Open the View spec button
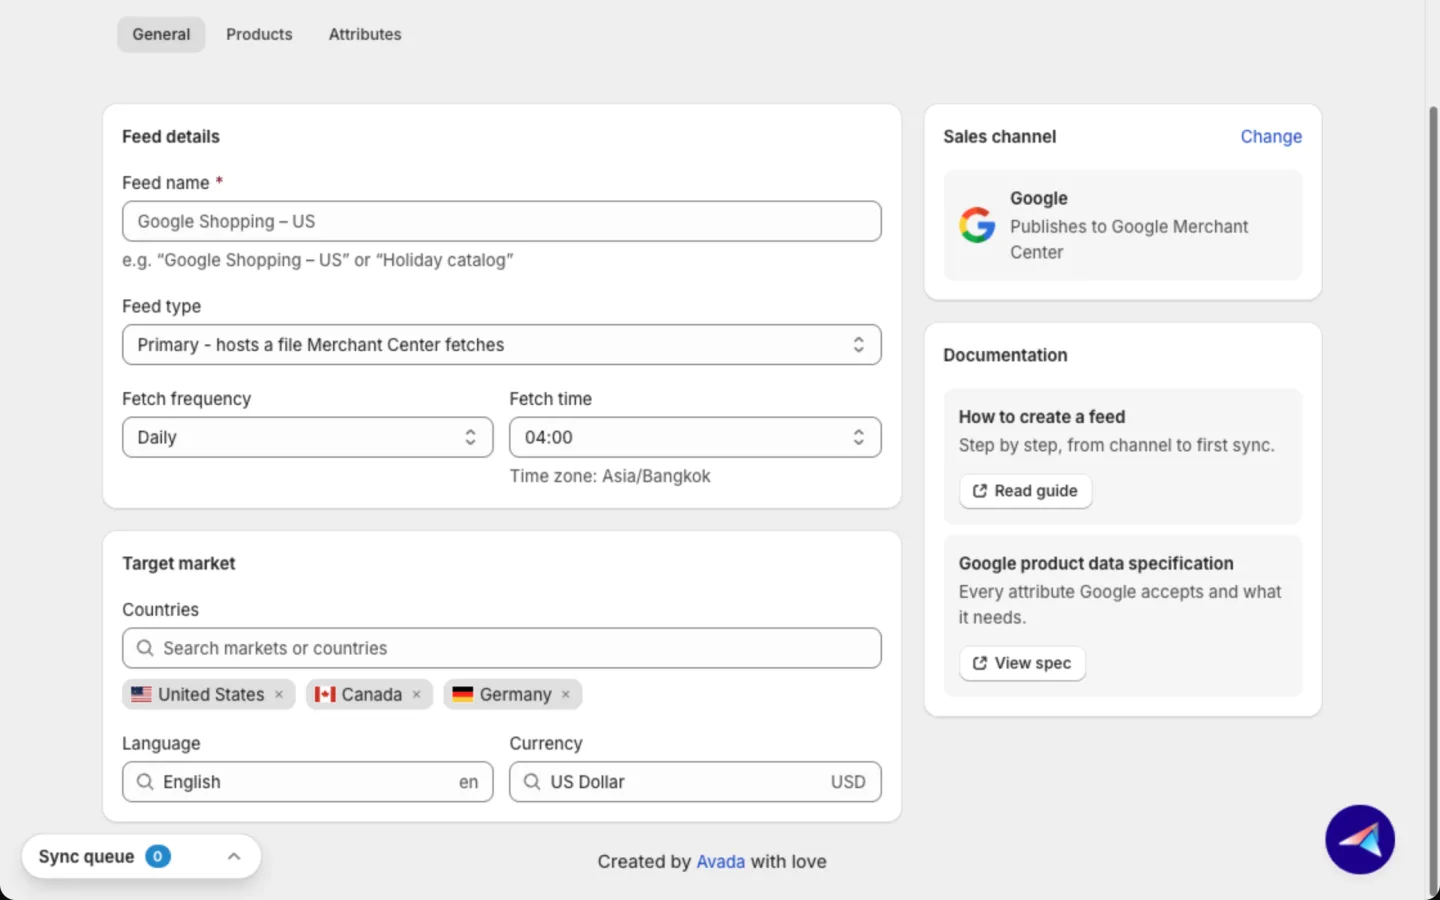This screenshot has width=1440, height=900. point(1022,663)
